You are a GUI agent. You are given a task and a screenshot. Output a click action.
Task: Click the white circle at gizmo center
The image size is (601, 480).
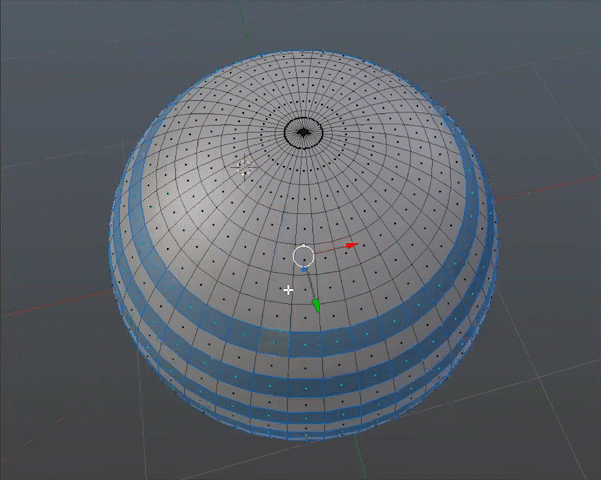click(304, 256)
